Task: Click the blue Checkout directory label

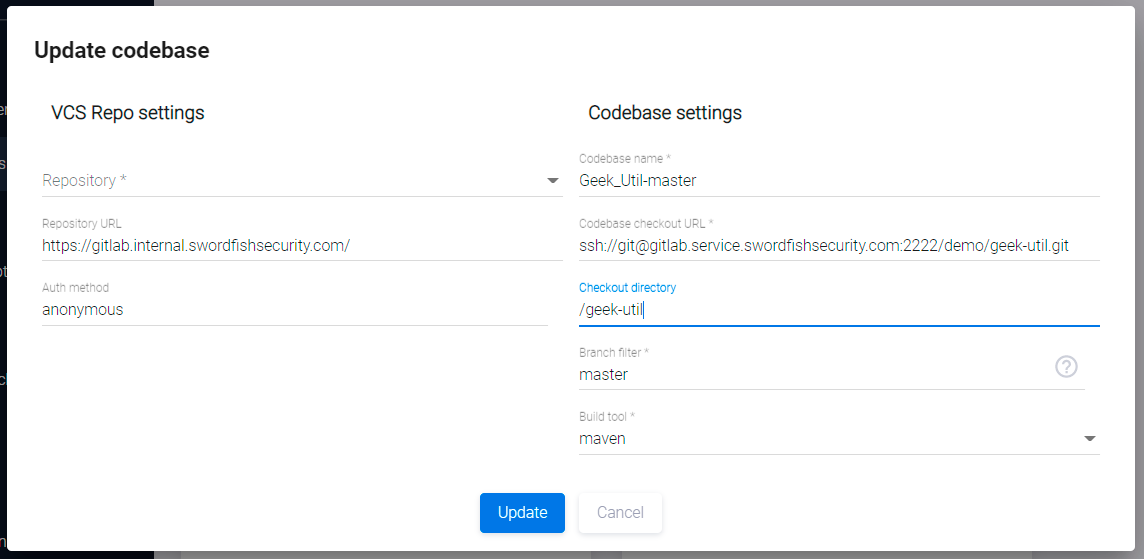Action: (x=627, y=288)
